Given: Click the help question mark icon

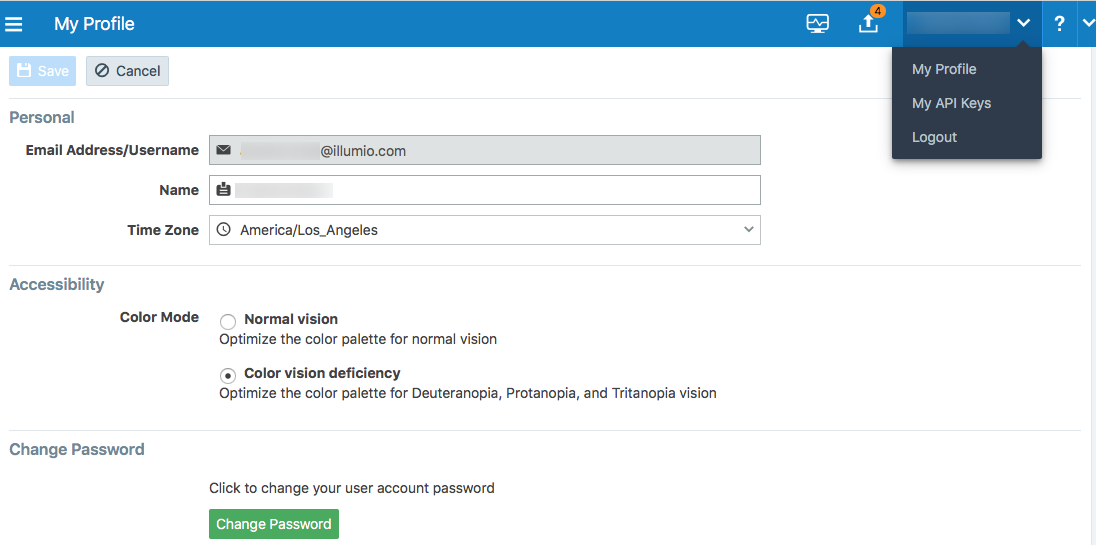Looking at the screenshot, I should coord(1059,24).
